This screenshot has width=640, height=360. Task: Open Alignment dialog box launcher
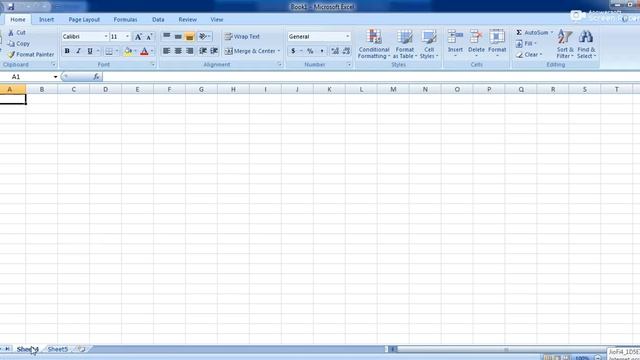coord(280,64)
